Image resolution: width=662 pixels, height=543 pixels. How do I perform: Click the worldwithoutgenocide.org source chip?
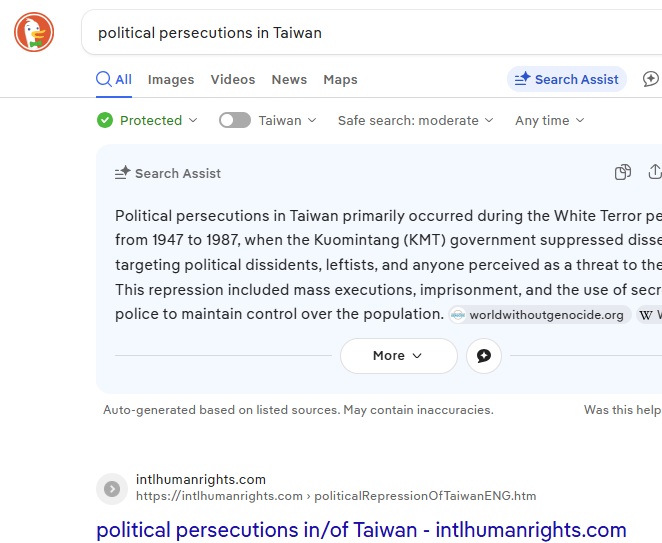coord(539,315)
